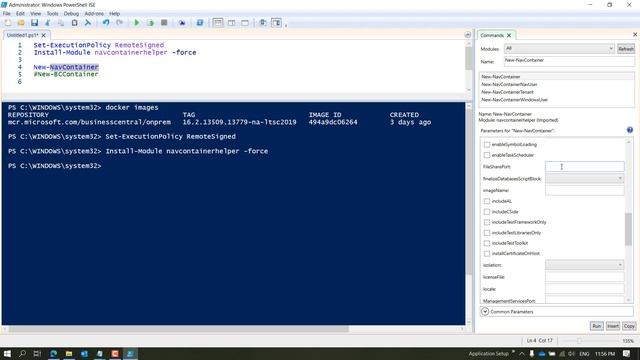Click into the FileSharePort input field
Screen dimensions: 640x360
tap(584, 167)
